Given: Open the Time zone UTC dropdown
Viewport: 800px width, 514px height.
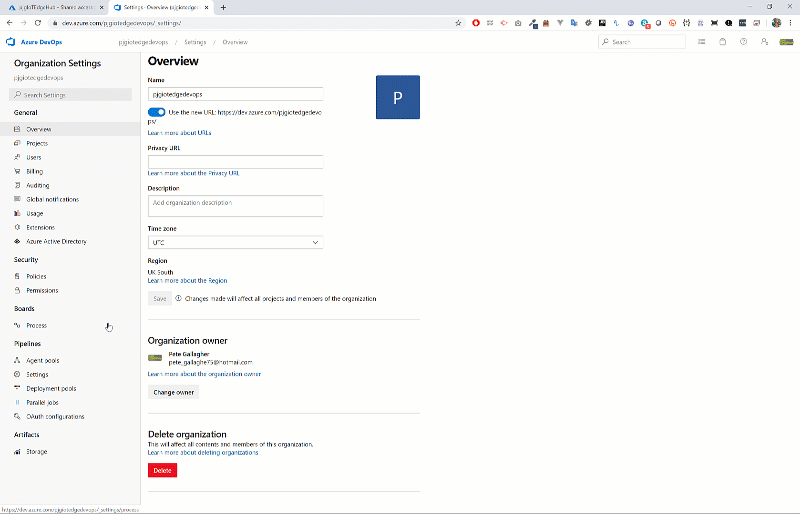Looking at the screenshot, I should pyautogui.click(x=235, y=242).
